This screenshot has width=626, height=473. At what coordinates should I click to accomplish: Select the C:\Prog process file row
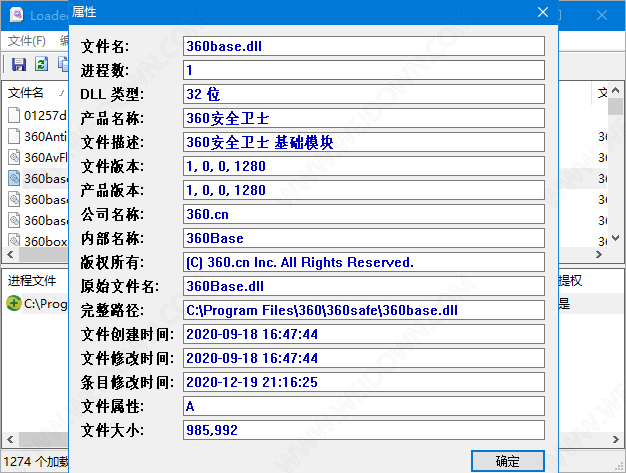click(37, 303)
